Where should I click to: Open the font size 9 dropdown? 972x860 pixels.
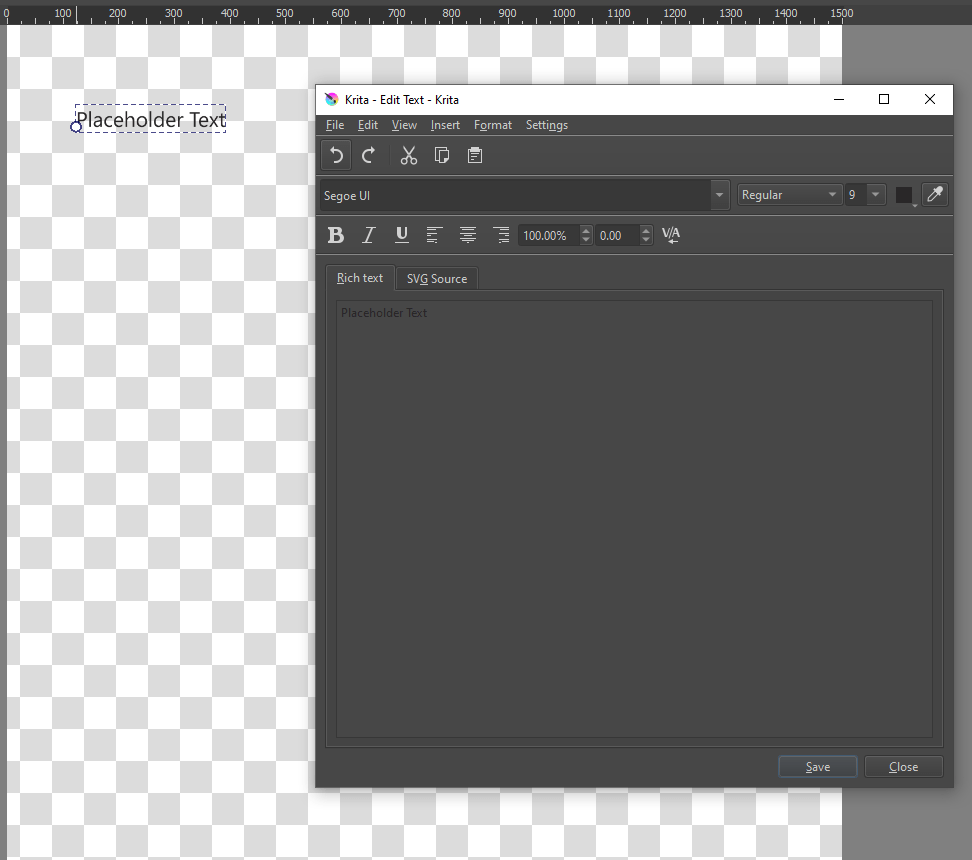[x=876, y=195]
